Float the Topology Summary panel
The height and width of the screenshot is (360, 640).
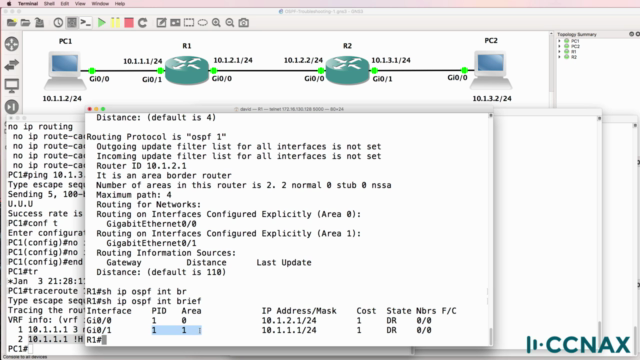(631, 34)
